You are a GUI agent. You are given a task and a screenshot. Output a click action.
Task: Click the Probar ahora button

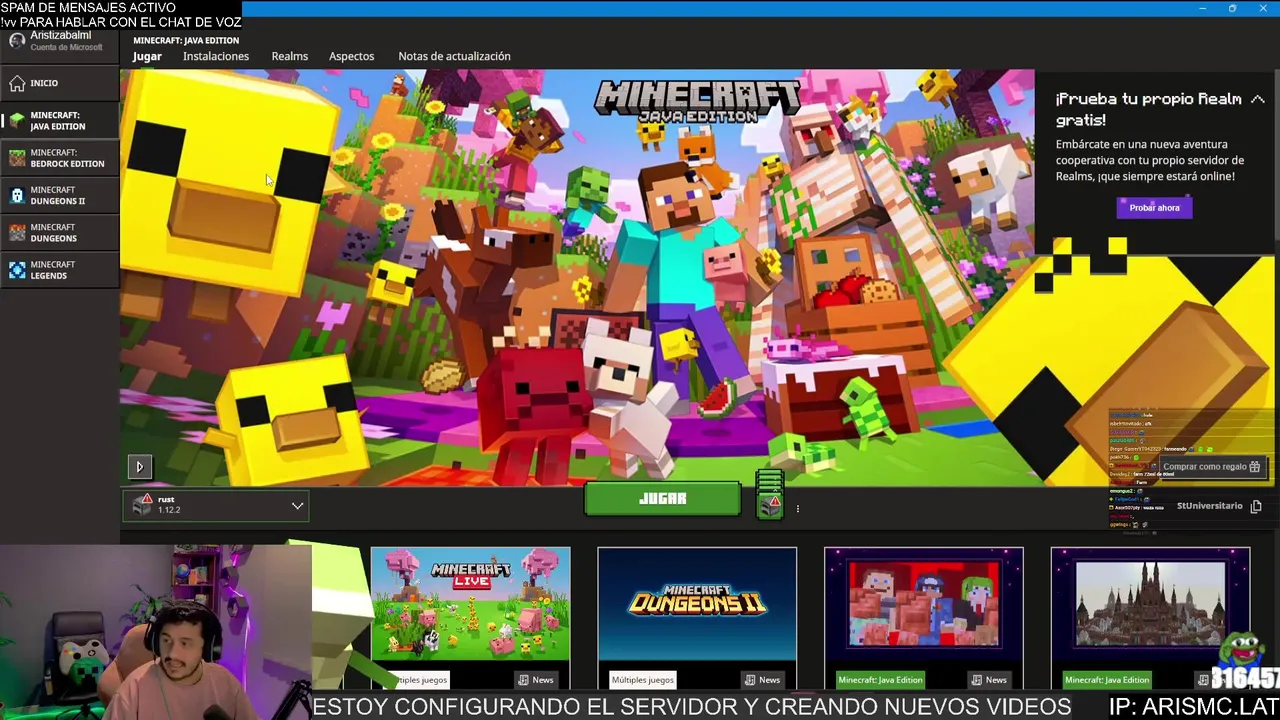coord(1154,208)
